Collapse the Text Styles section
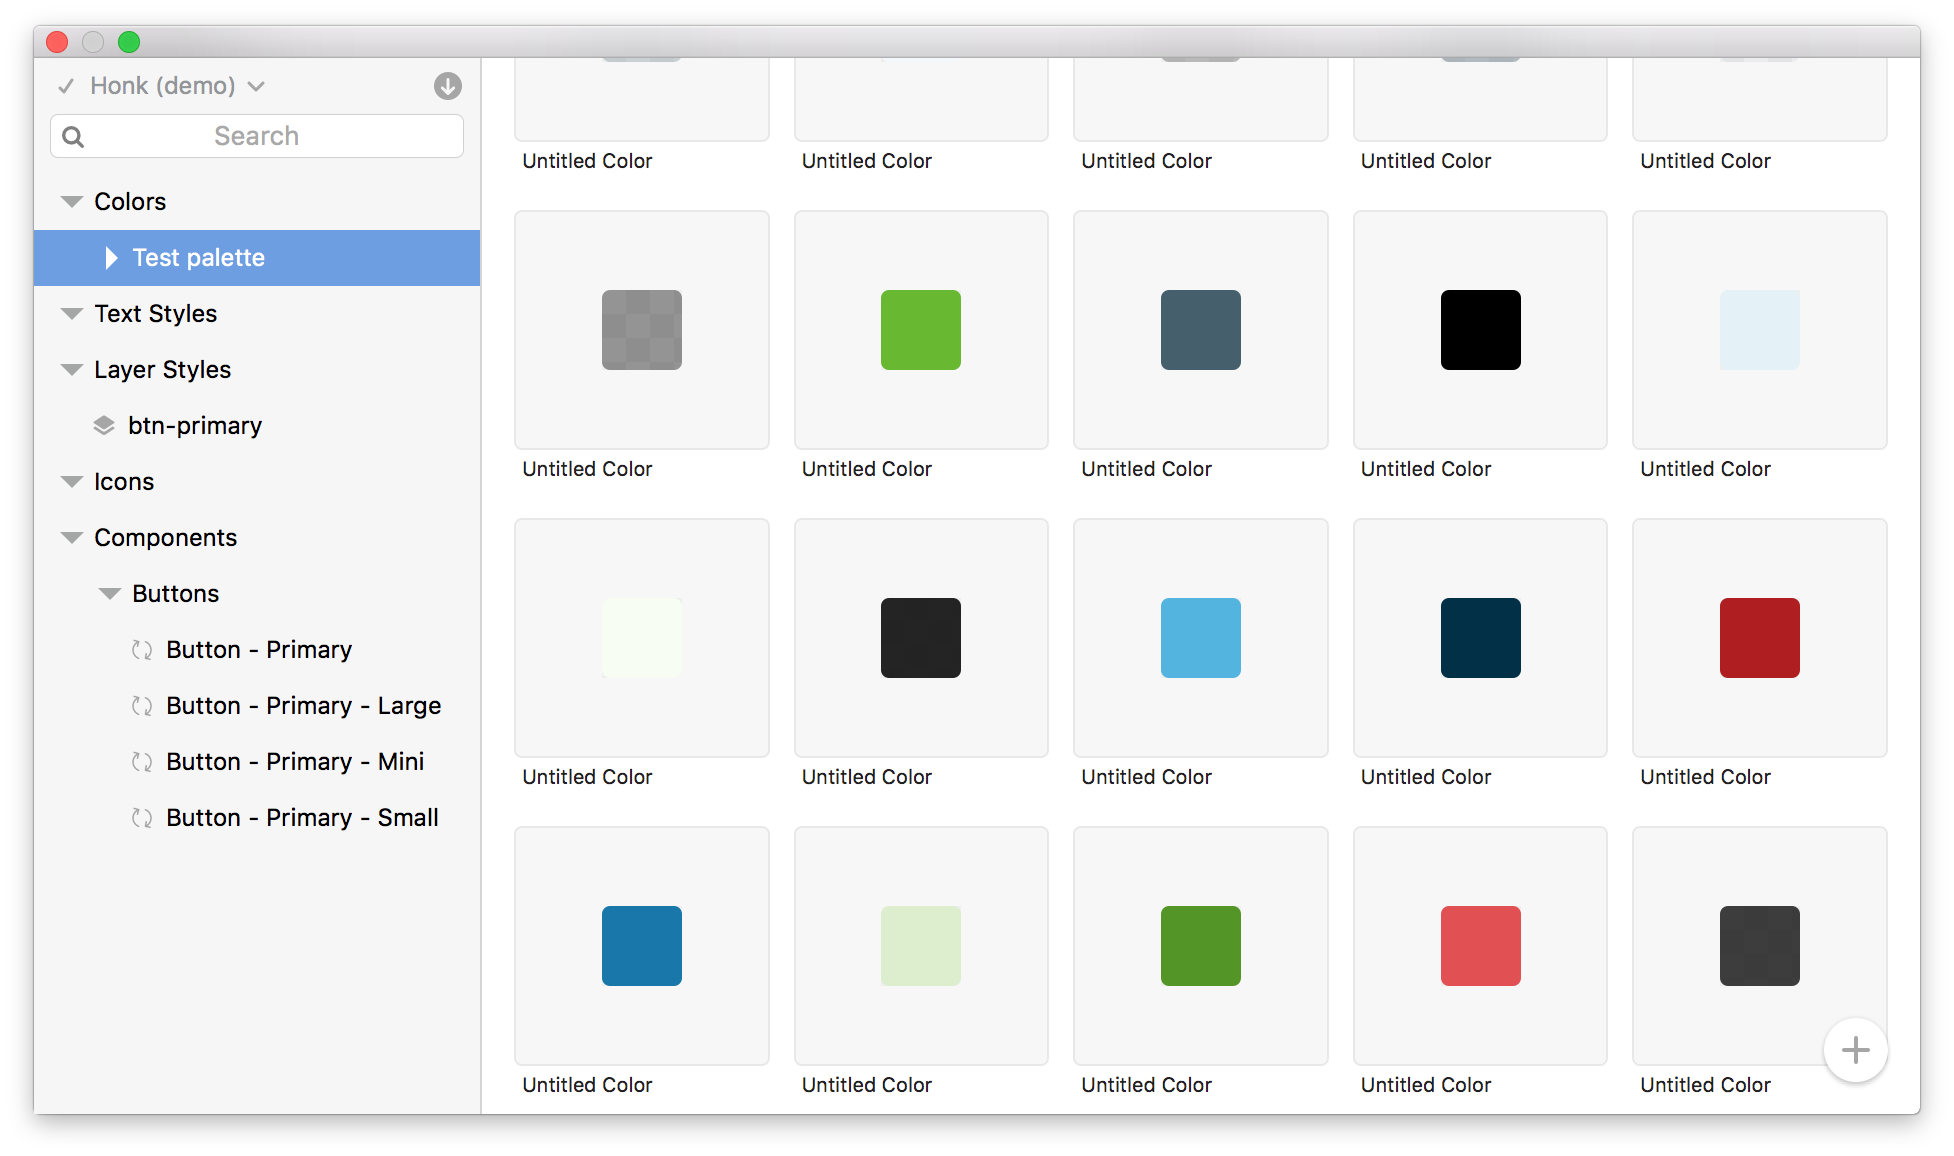 71,314
